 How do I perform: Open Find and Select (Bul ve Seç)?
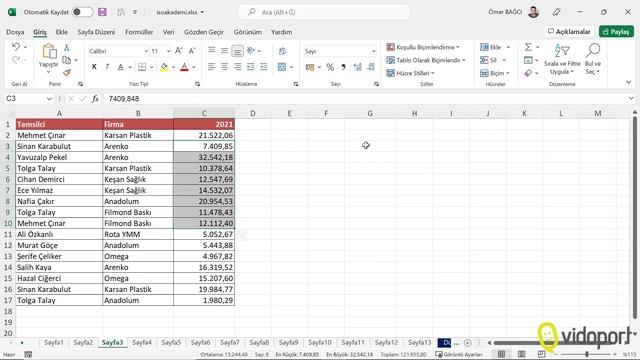[x=593, y=60]
